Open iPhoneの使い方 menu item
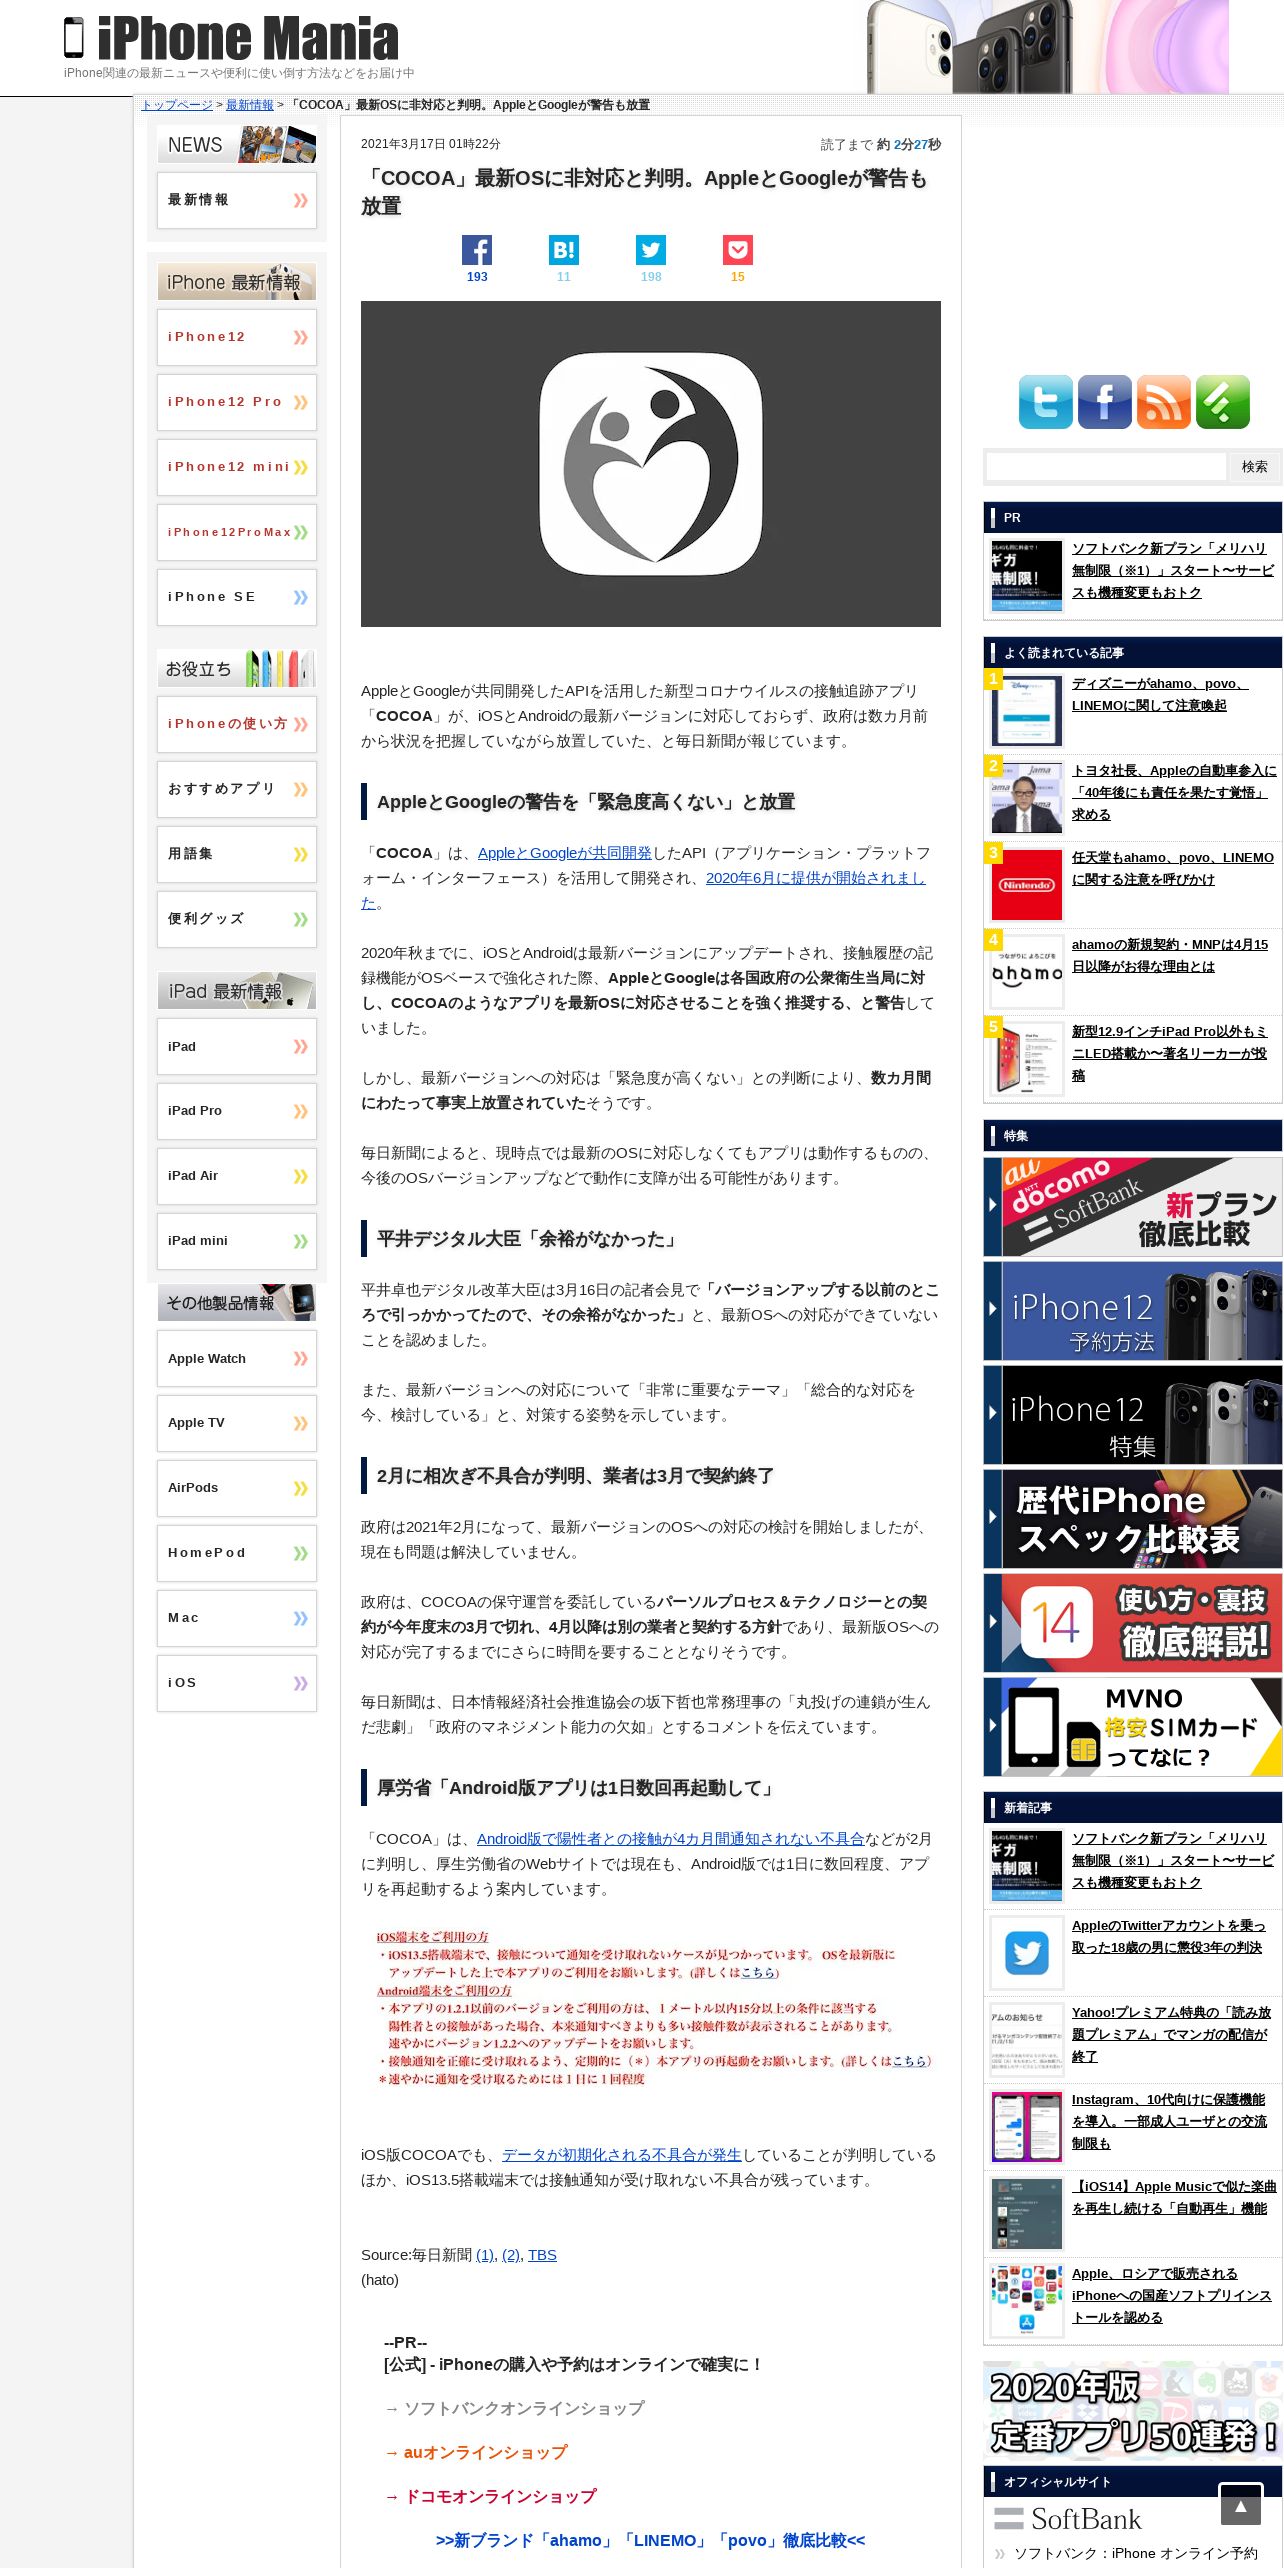The height and width of the screenshot is (2568, 1284). pyautogui.click(x=237, y=724)
